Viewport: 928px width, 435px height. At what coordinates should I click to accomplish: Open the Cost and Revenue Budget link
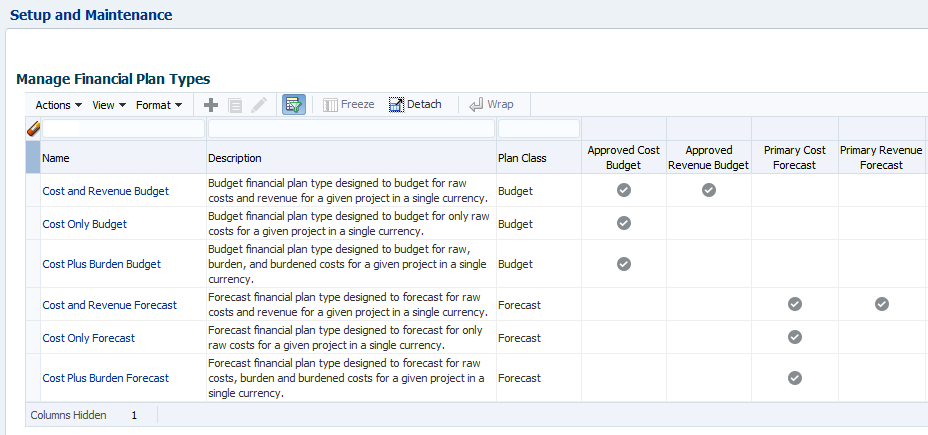[105, 191]
